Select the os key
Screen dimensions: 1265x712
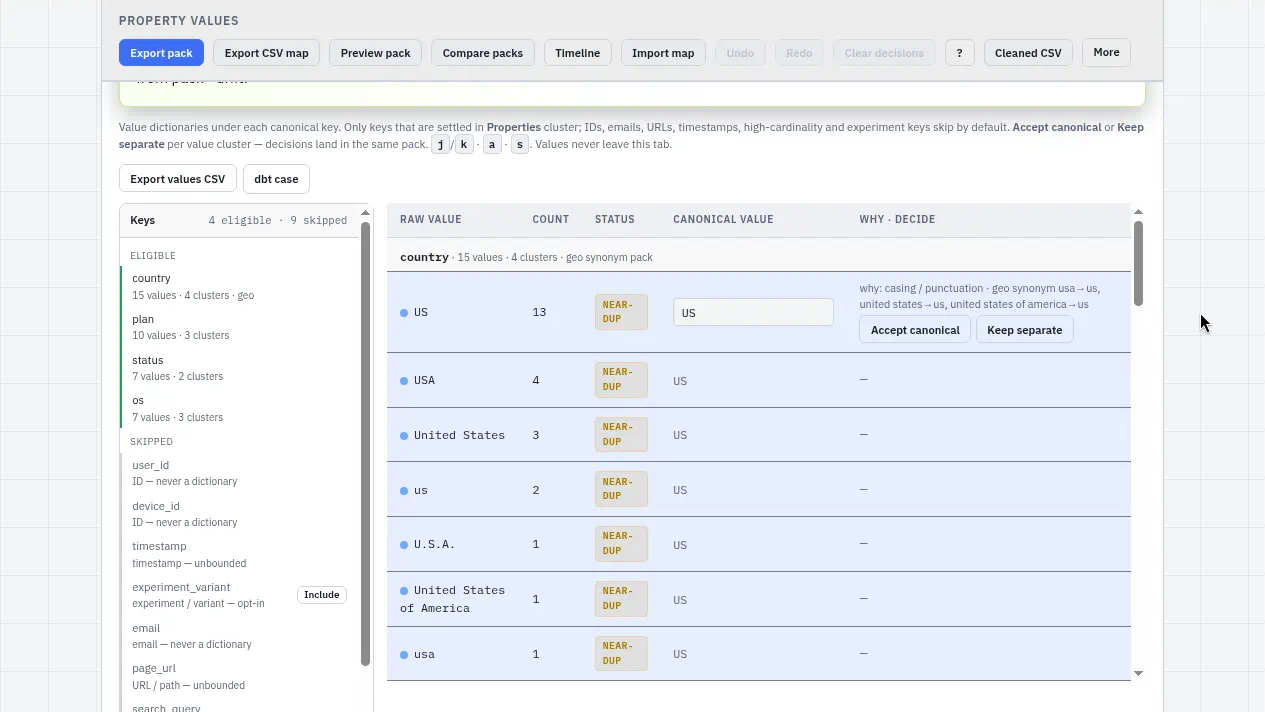(x=240, y=409)
